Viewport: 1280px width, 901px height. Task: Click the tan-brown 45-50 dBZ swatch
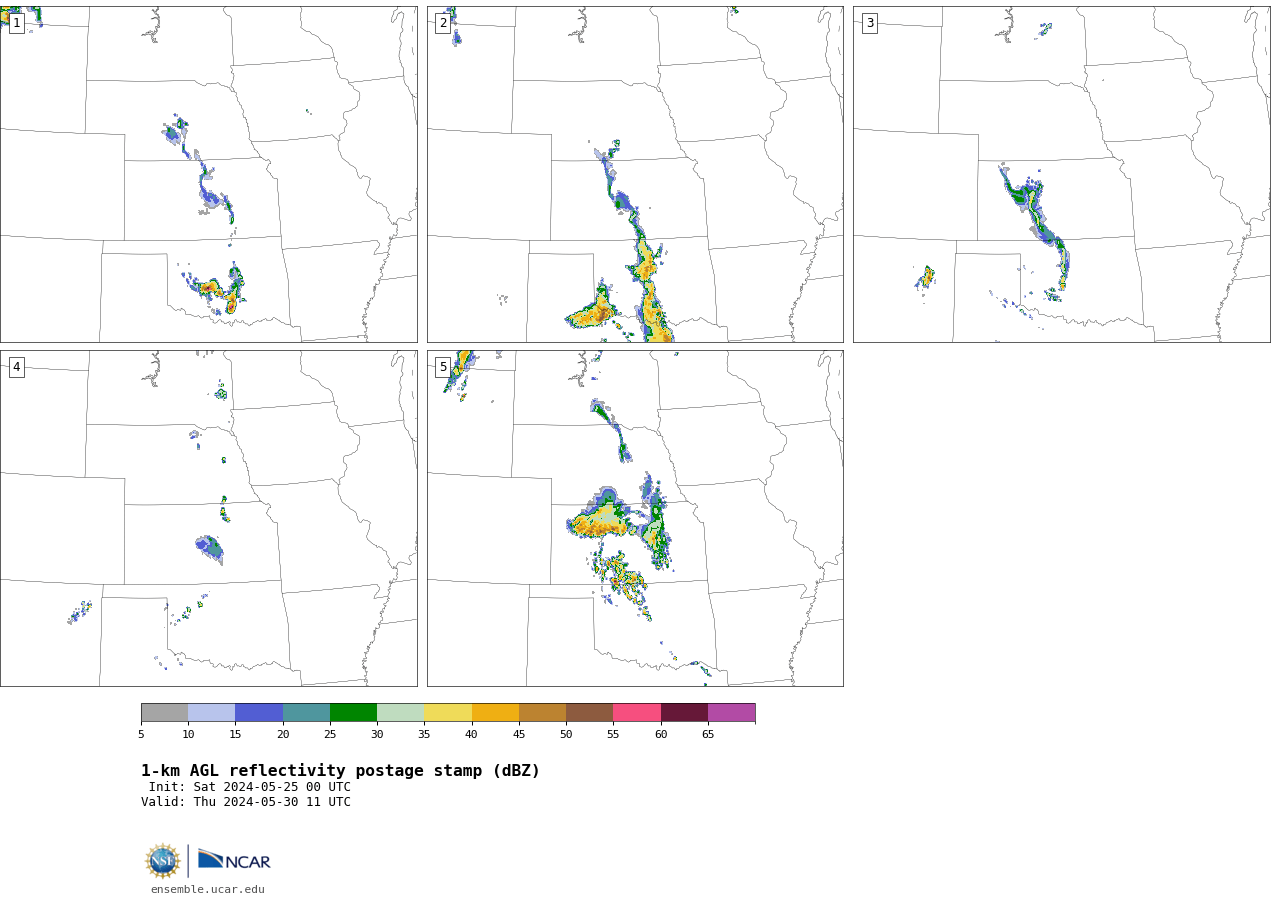coord(542,713)
